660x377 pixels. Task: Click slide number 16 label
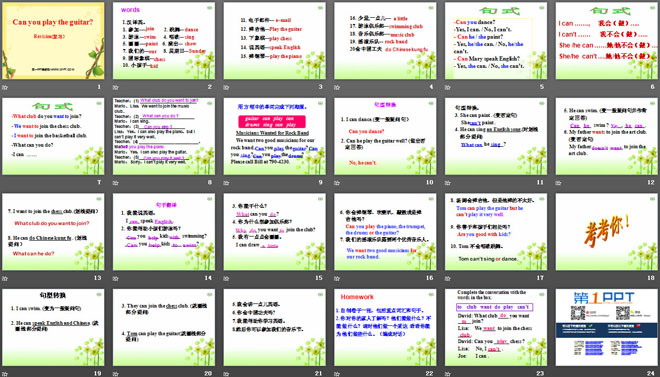(x=429, y=278)
